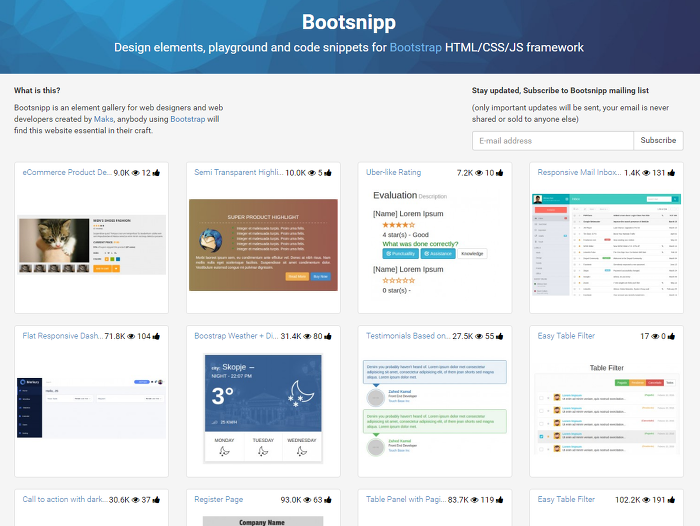The image size is (700, 526).
Task: Click the thumbs-up icon on Testimonials card
Action: [499, 336]
